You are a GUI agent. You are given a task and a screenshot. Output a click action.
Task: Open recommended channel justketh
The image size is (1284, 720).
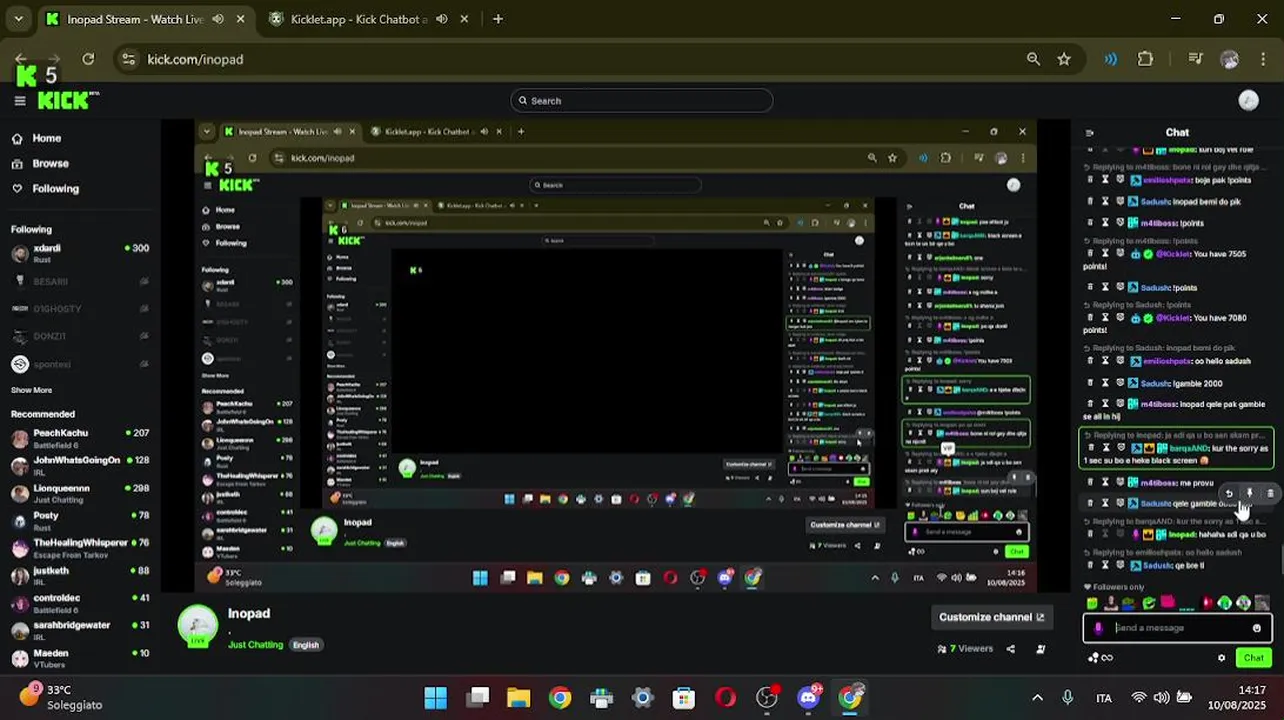(x=80, y=575)
